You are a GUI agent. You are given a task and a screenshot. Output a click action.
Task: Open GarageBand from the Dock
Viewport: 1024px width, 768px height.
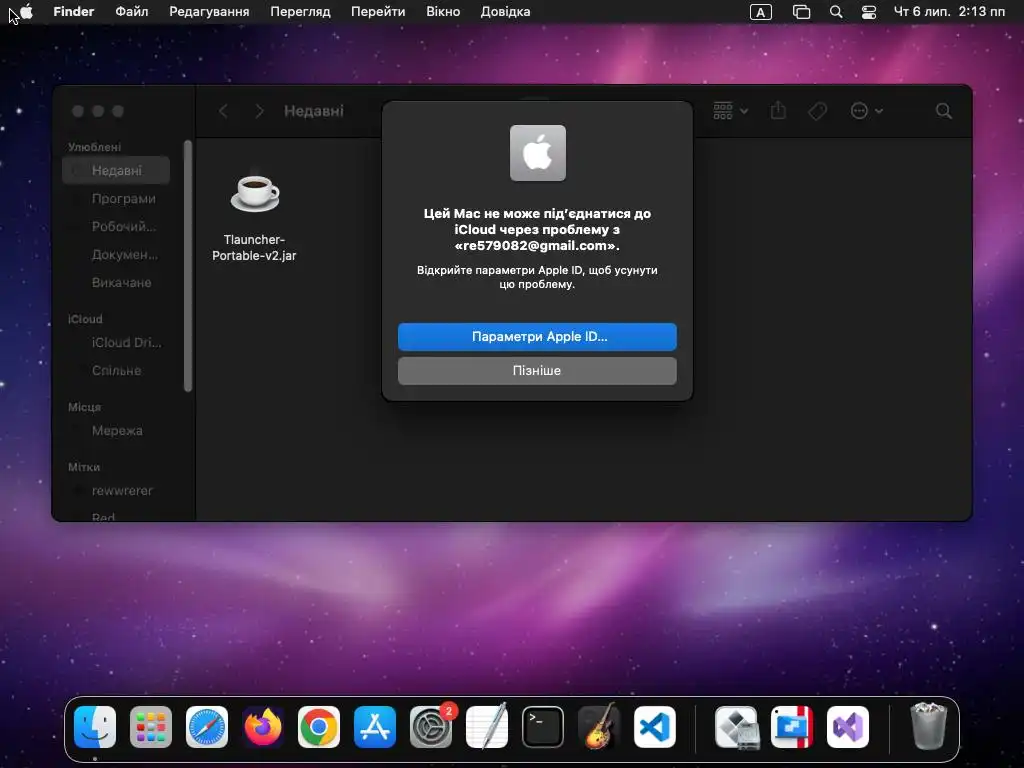pyautogui.click(x=599, y=727)
